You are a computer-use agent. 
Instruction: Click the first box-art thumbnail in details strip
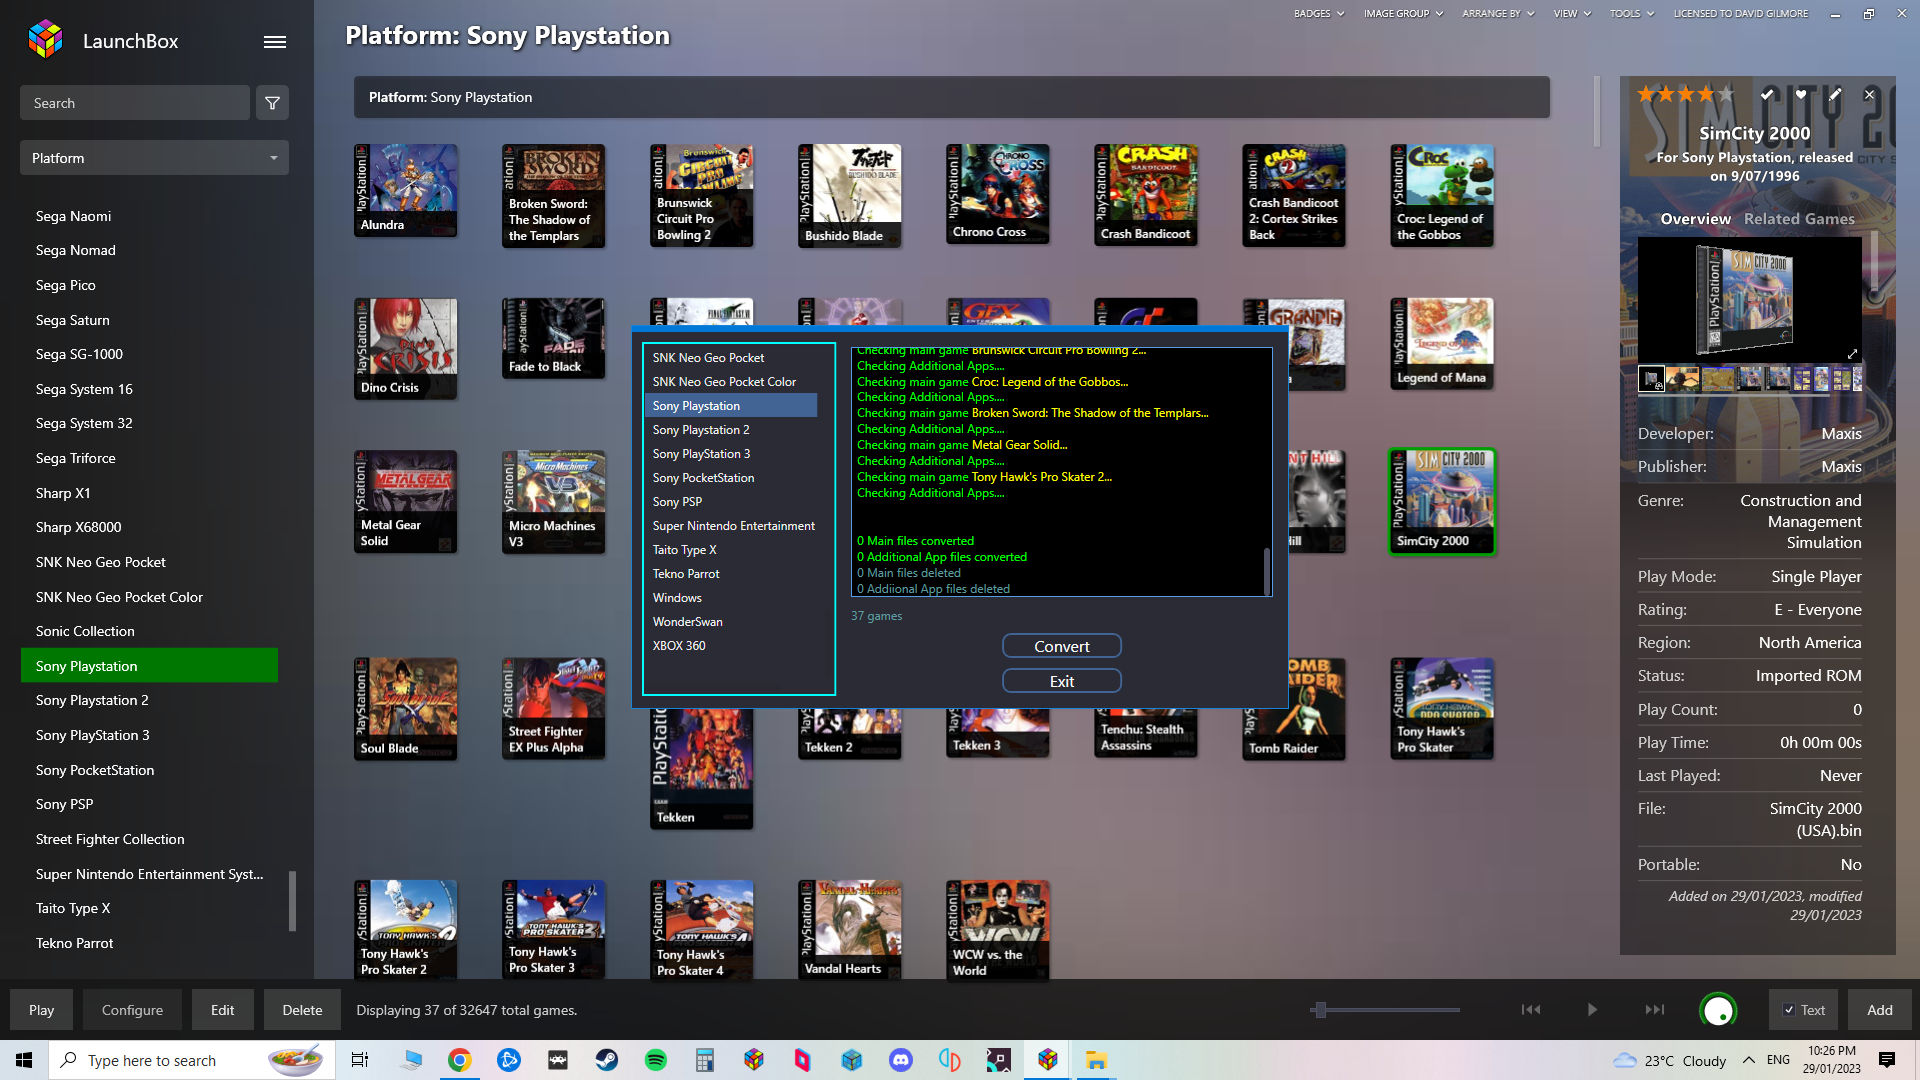click(x=1651, y=379)
